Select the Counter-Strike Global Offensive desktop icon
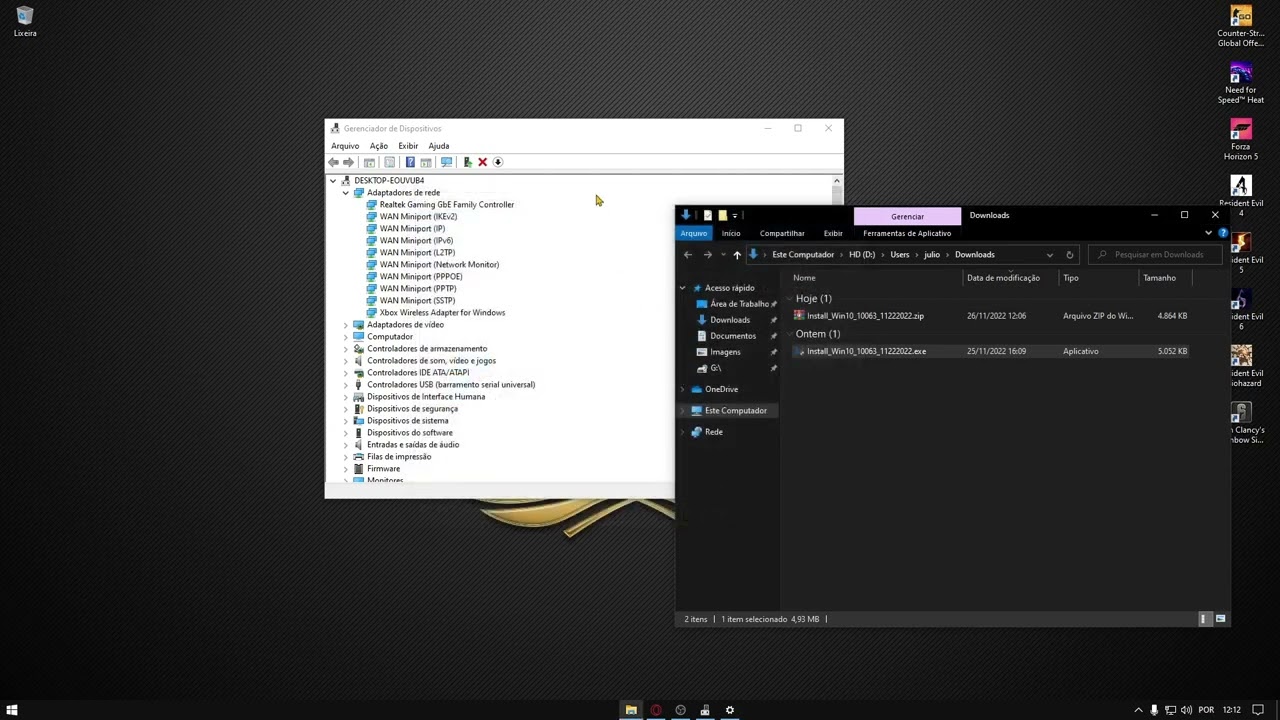The height and width of the screenshot is (720, 1280). [x=1241, y=27]
